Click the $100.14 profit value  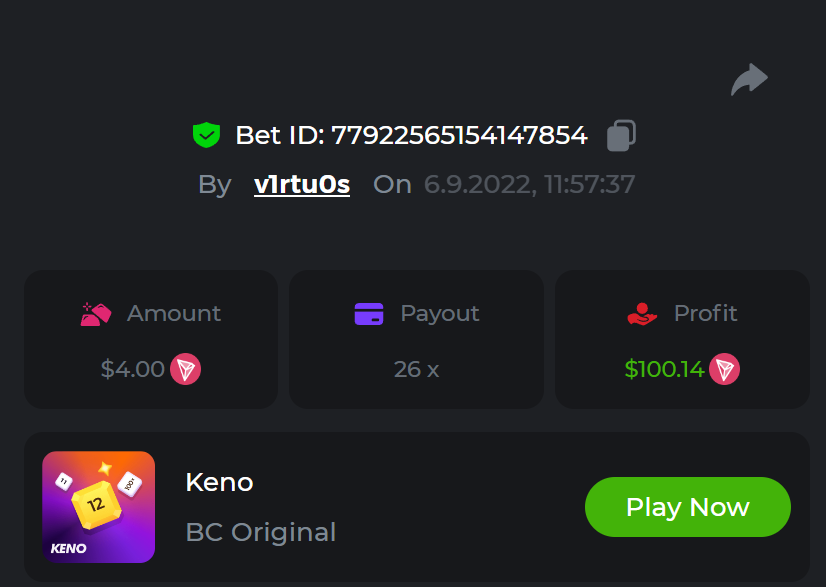[x=664, y=369]
